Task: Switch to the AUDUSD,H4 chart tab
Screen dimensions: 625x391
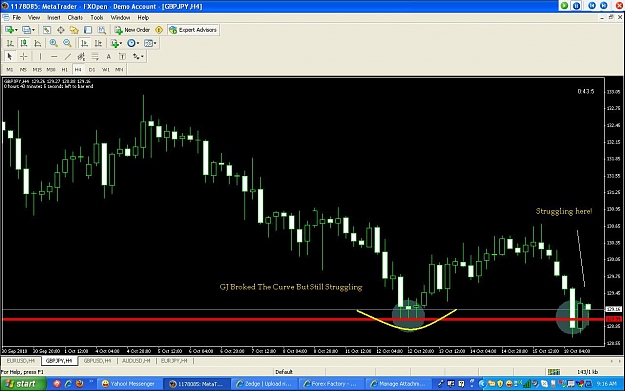Action: pos(136,361)
